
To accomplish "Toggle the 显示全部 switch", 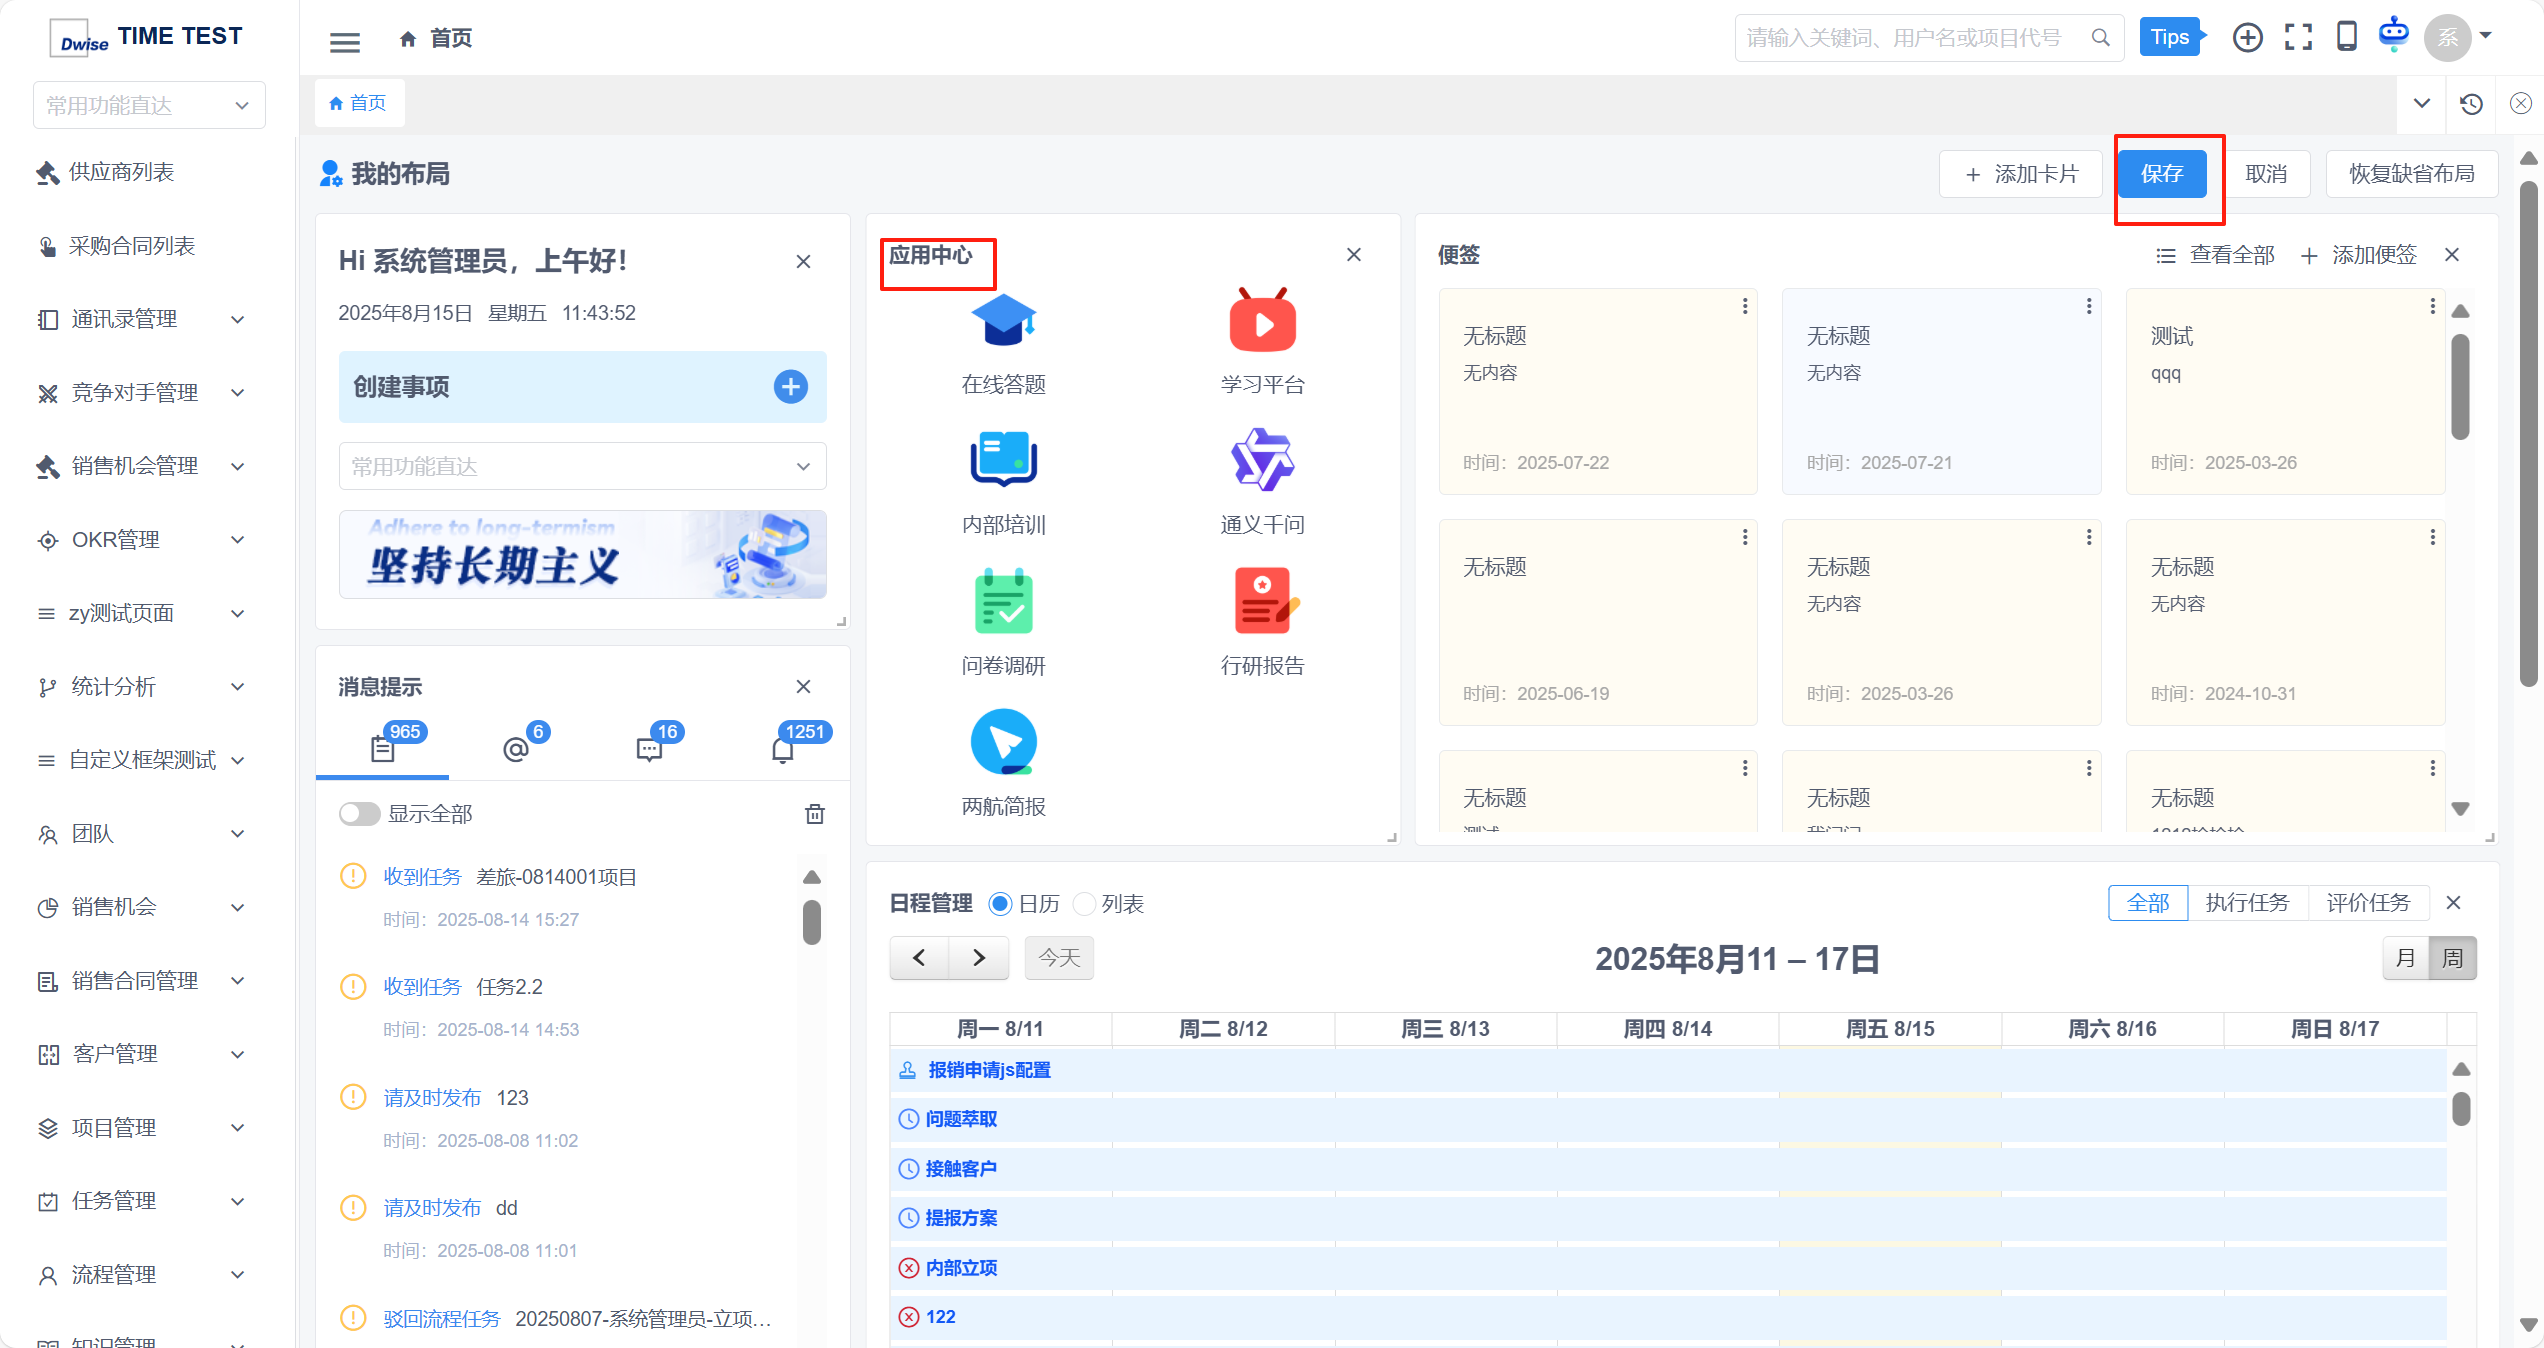I will point(359,814).
